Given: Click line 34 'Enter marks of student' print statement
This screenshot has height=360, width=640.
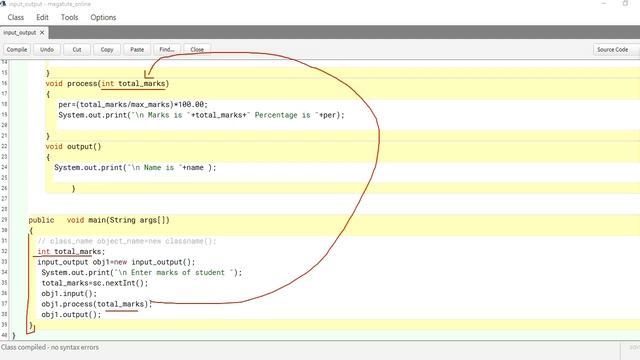Looking at the screenshot, I should pyautogui.click(x=141, y=273).
